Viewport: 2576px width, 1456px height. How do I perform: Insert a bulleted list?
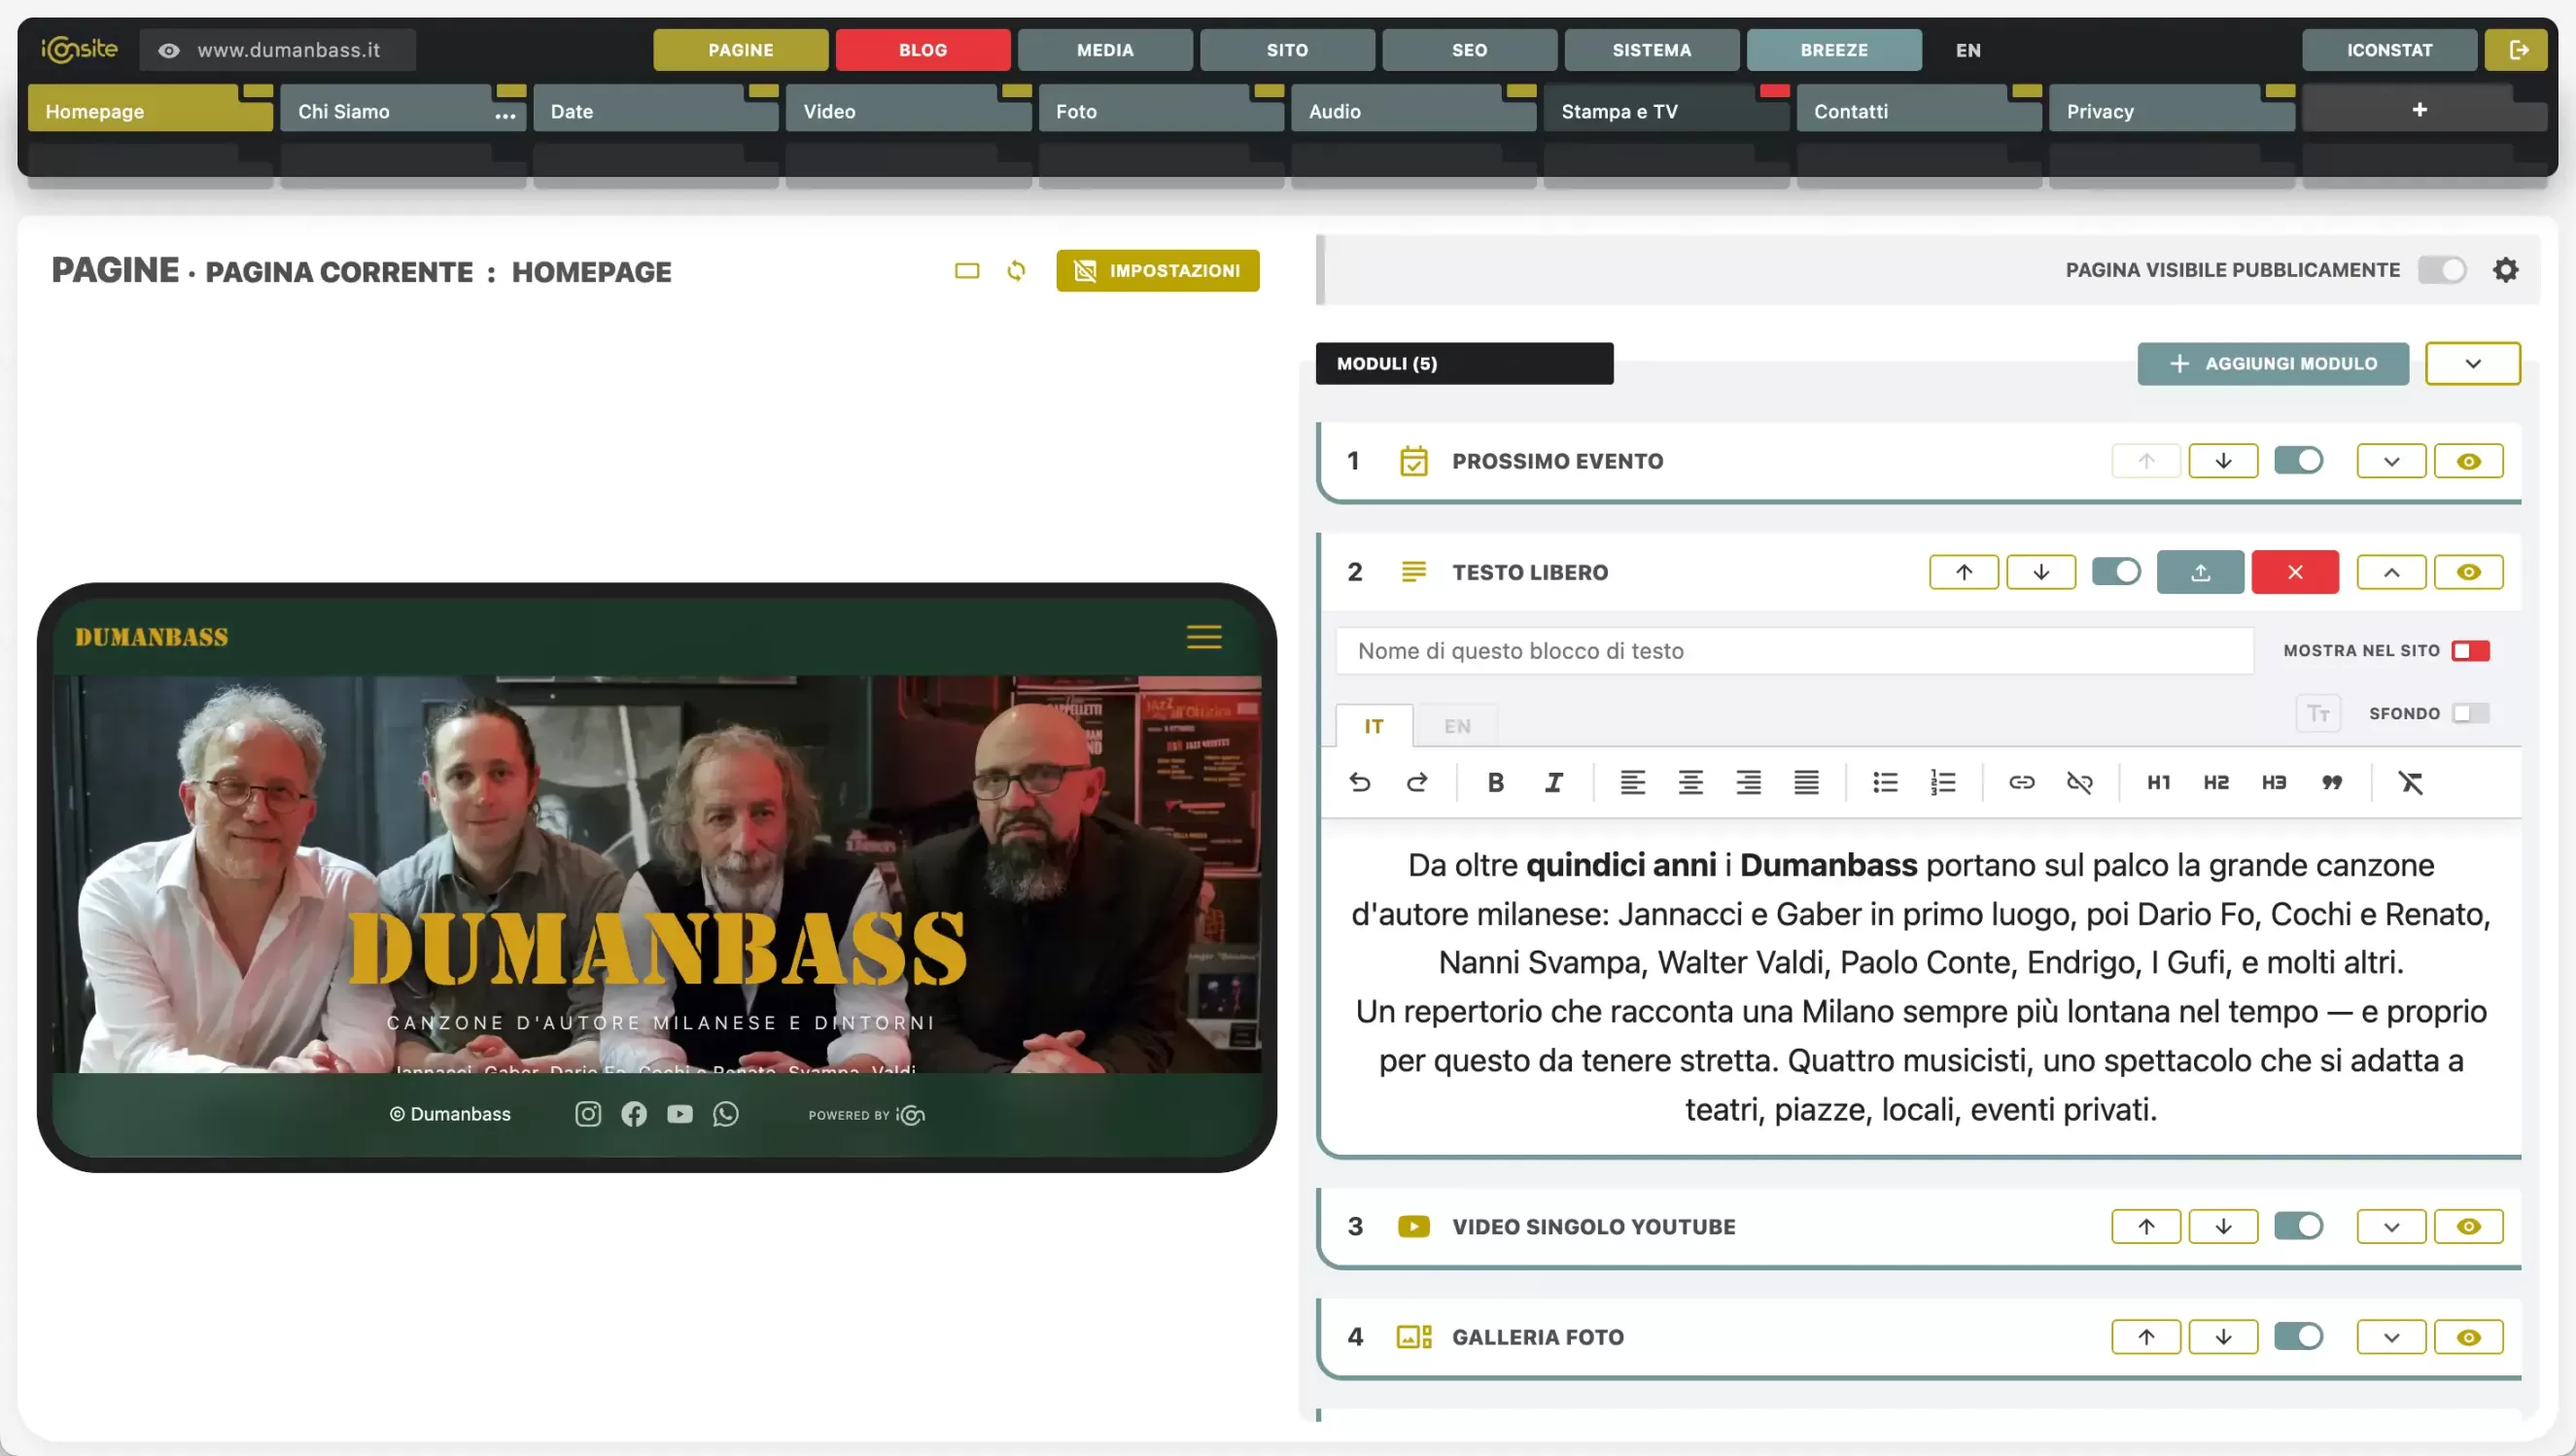click(1885, 782)
